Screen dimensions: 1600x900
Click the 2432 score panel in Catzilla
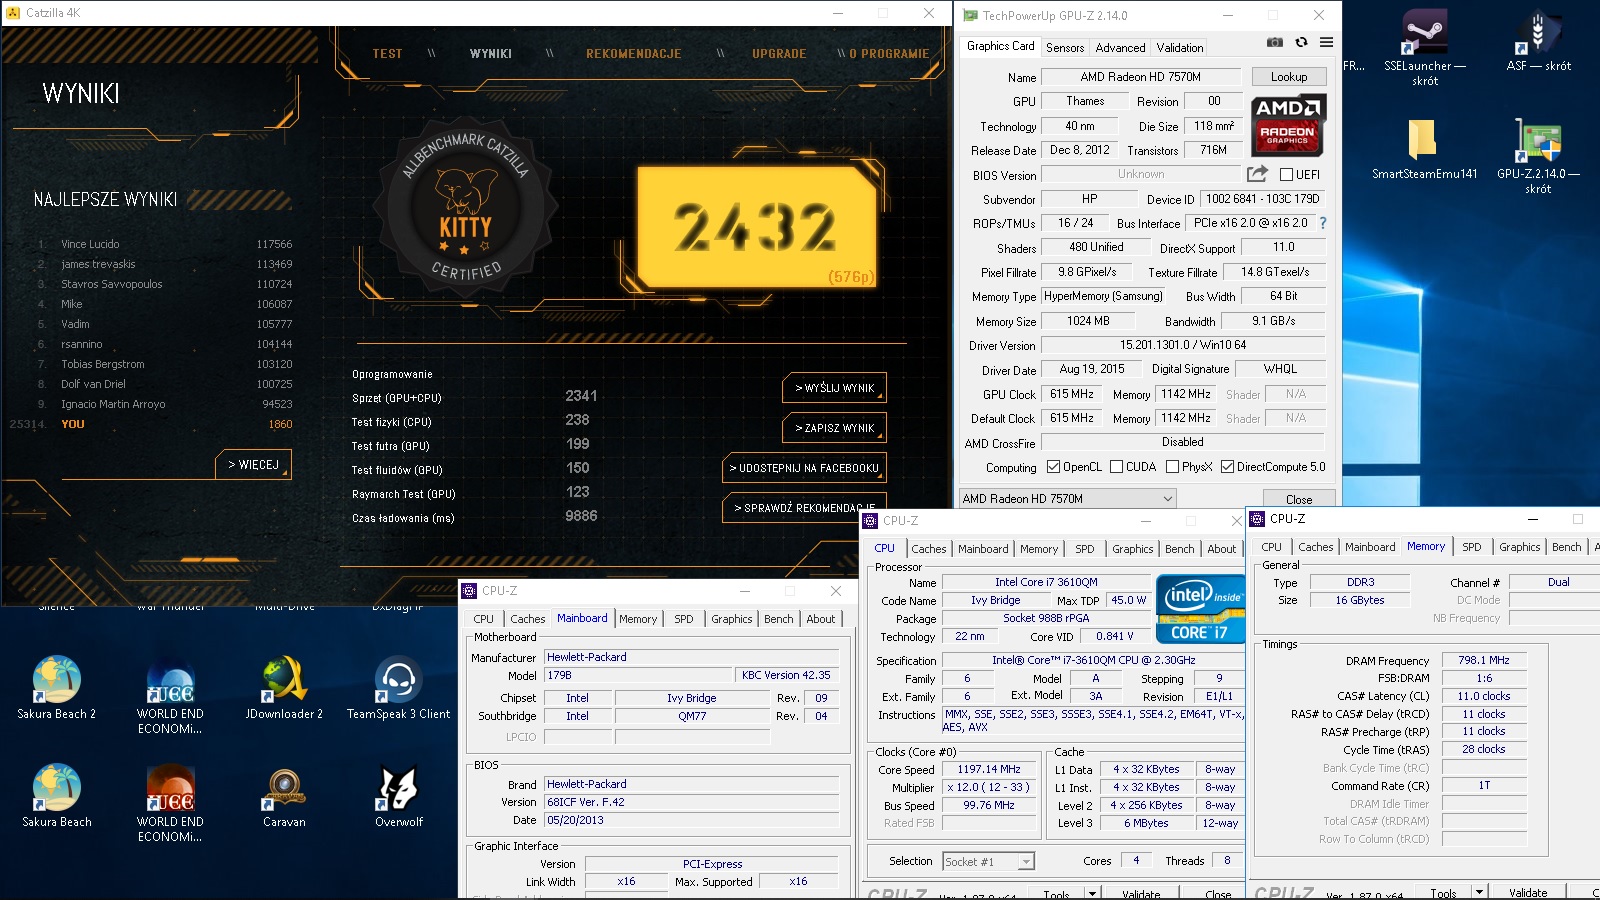pyautogui.click(x=757, y=226)
